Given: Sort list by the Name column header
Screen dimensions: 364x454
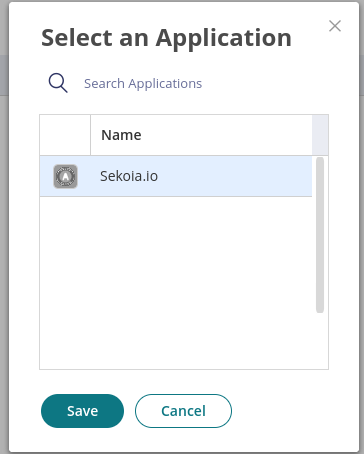Looking at the screenshot, I should [201, 135].
